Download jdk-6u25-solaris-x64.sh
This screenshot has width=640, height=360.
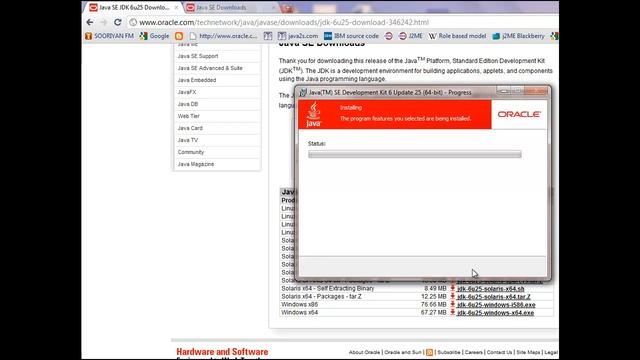tap(491, 289)
